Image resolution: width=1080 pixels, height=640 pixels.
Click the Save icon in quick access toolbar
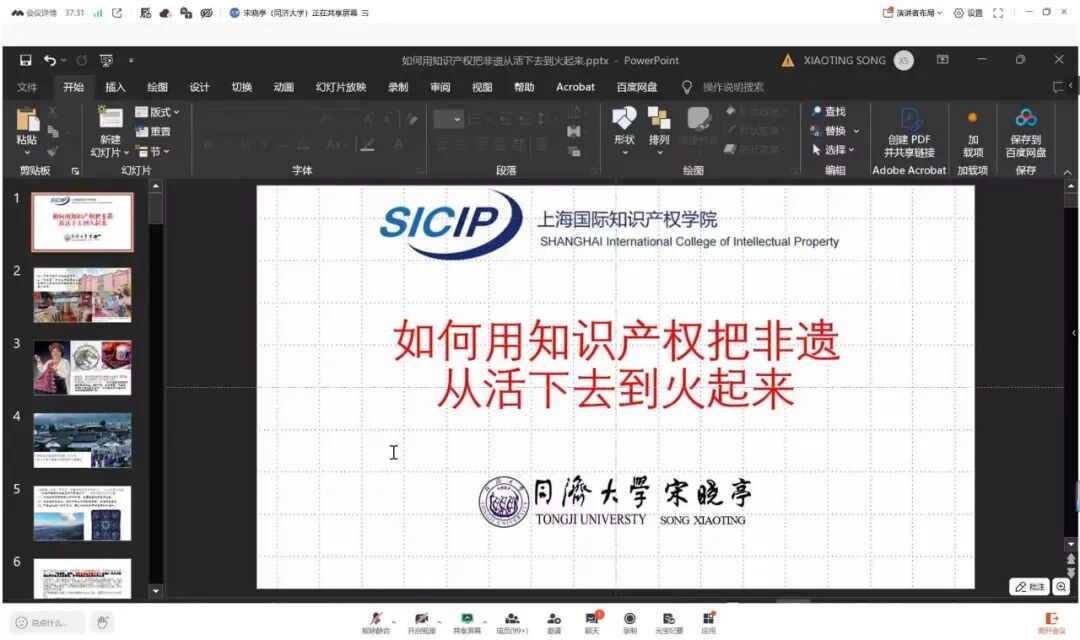[25, 61]
